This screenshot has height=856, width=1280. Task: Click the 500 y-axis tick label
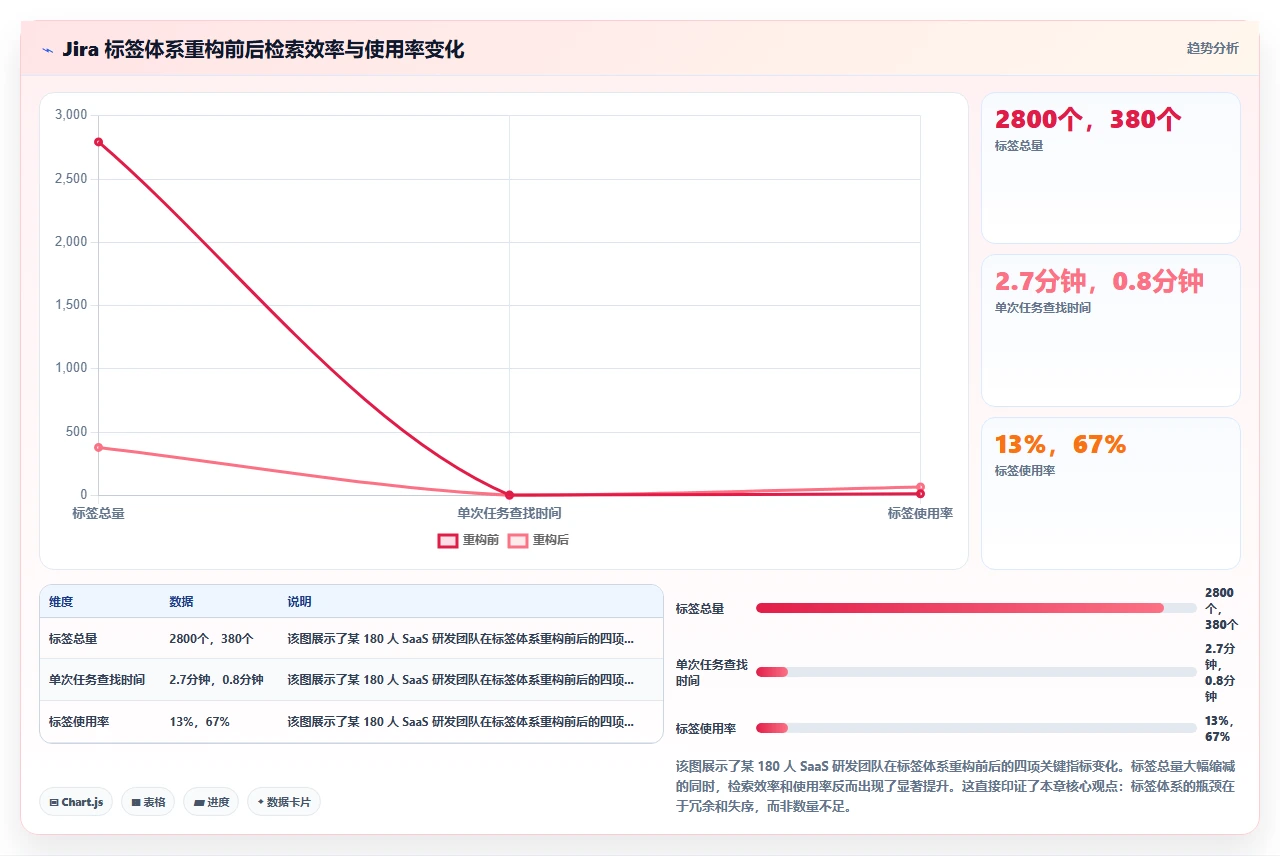[77, 432]
